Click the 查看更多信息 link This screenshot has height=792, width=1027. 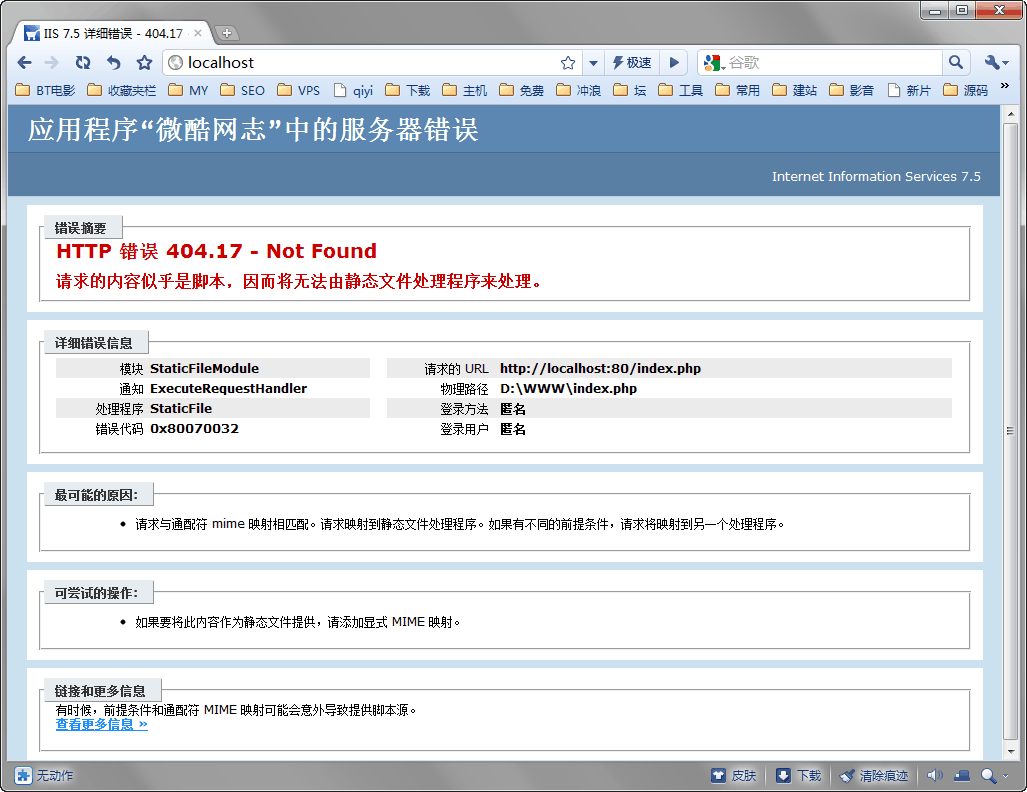[x=101, y=725]
